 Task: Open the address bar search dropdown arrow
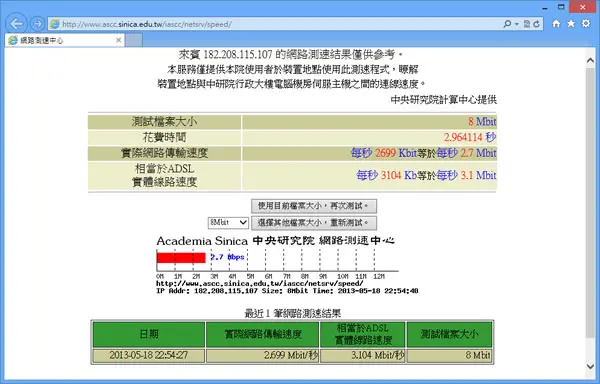click(x=517, y=24)
